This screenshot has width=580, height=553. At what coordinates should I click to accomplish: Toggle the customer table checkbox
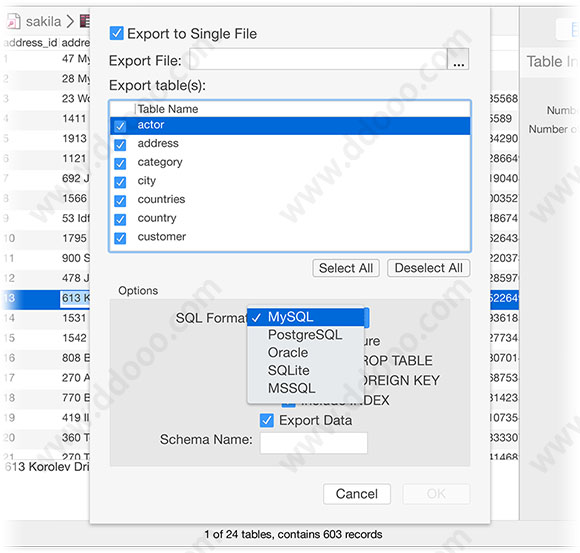point(120,238)
